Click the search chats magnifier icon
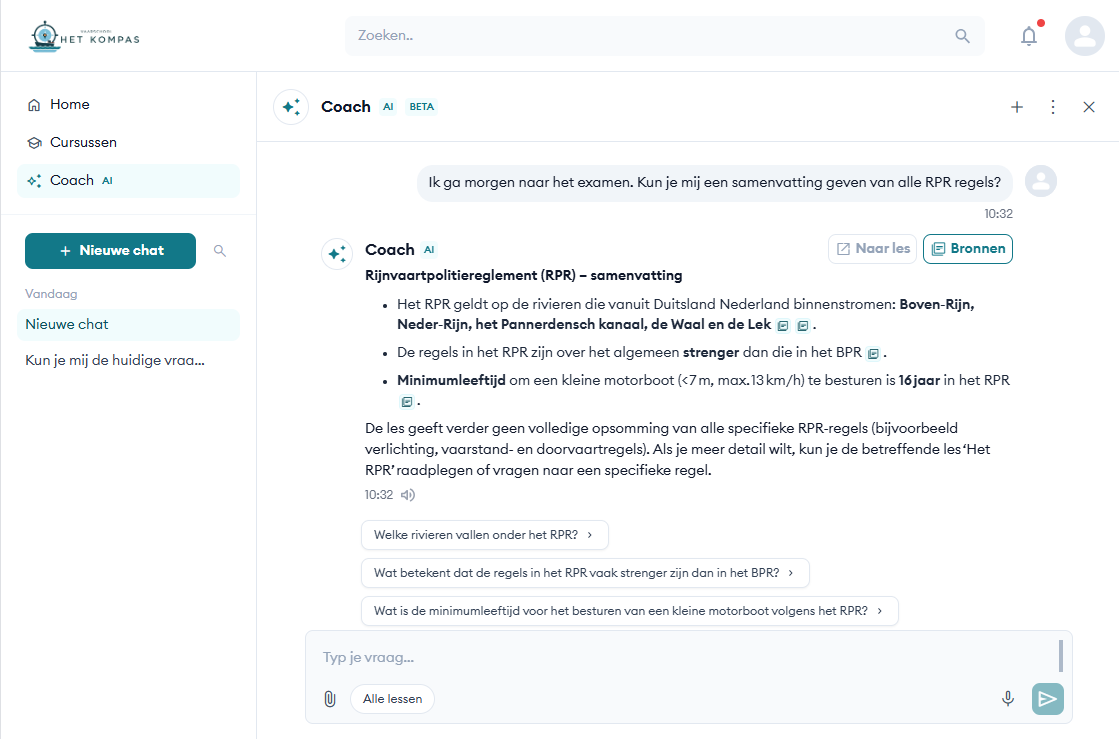The height and width of the screenshot is (739, 1119). [x=220, y=251]
